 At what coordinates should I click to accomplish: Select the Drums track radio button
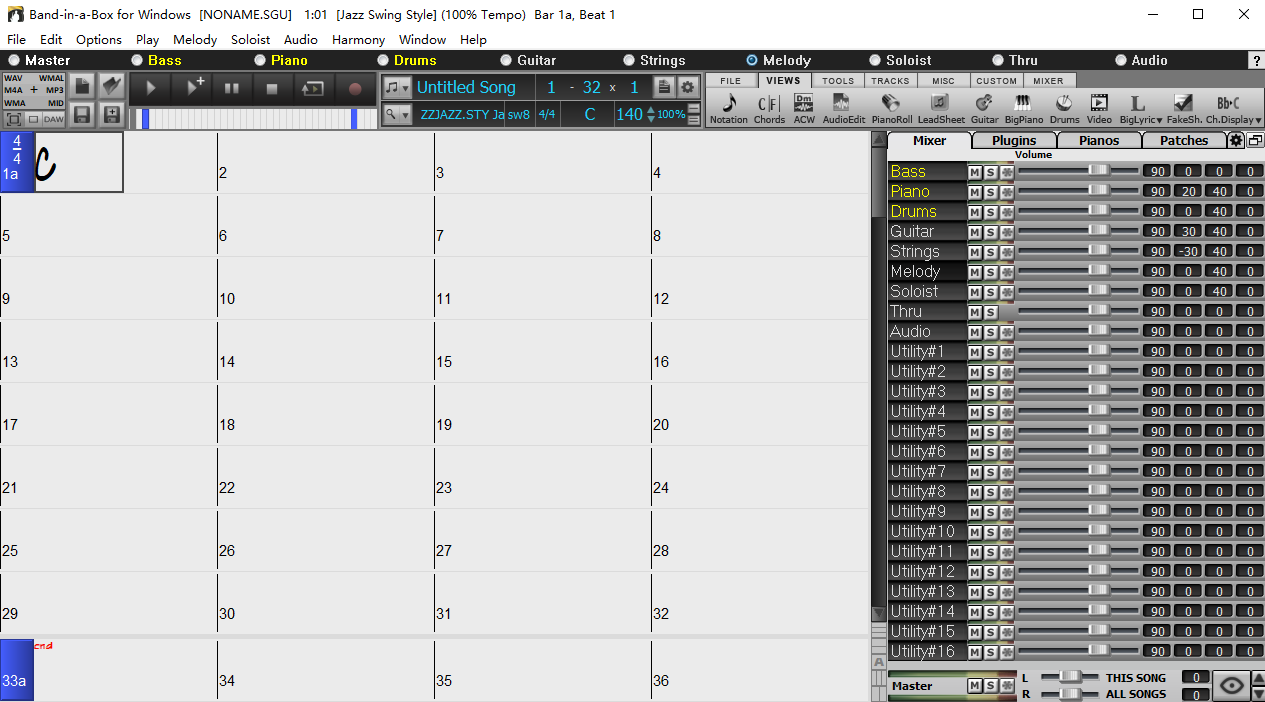click(x=384, y=61)
